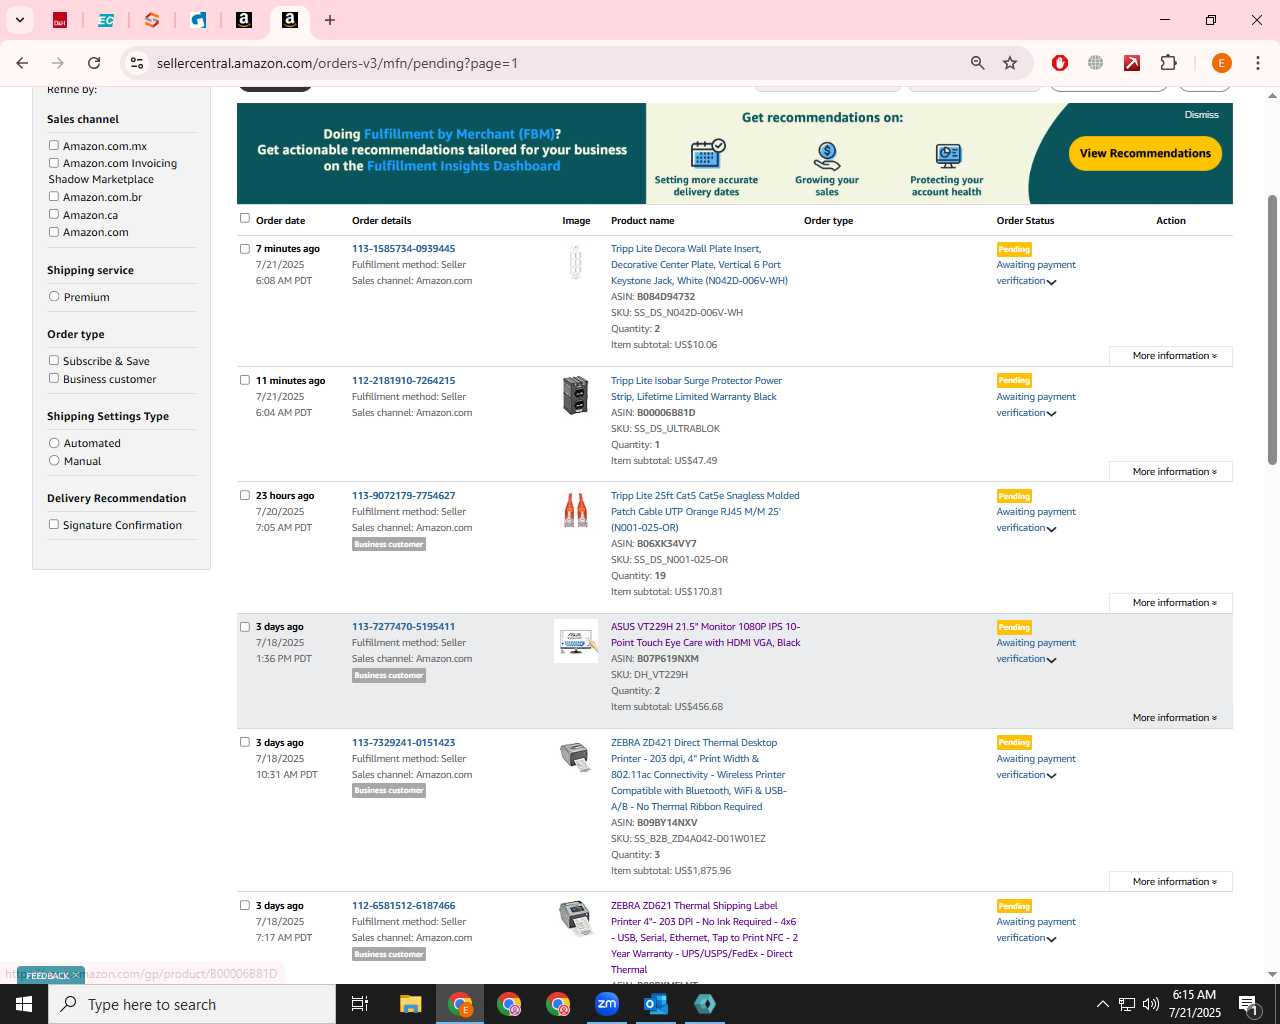The width and height of the screenshot is (1280, 1024).
Task: Open the Fulfillment Insights Dashboard link
Action: 463,166
